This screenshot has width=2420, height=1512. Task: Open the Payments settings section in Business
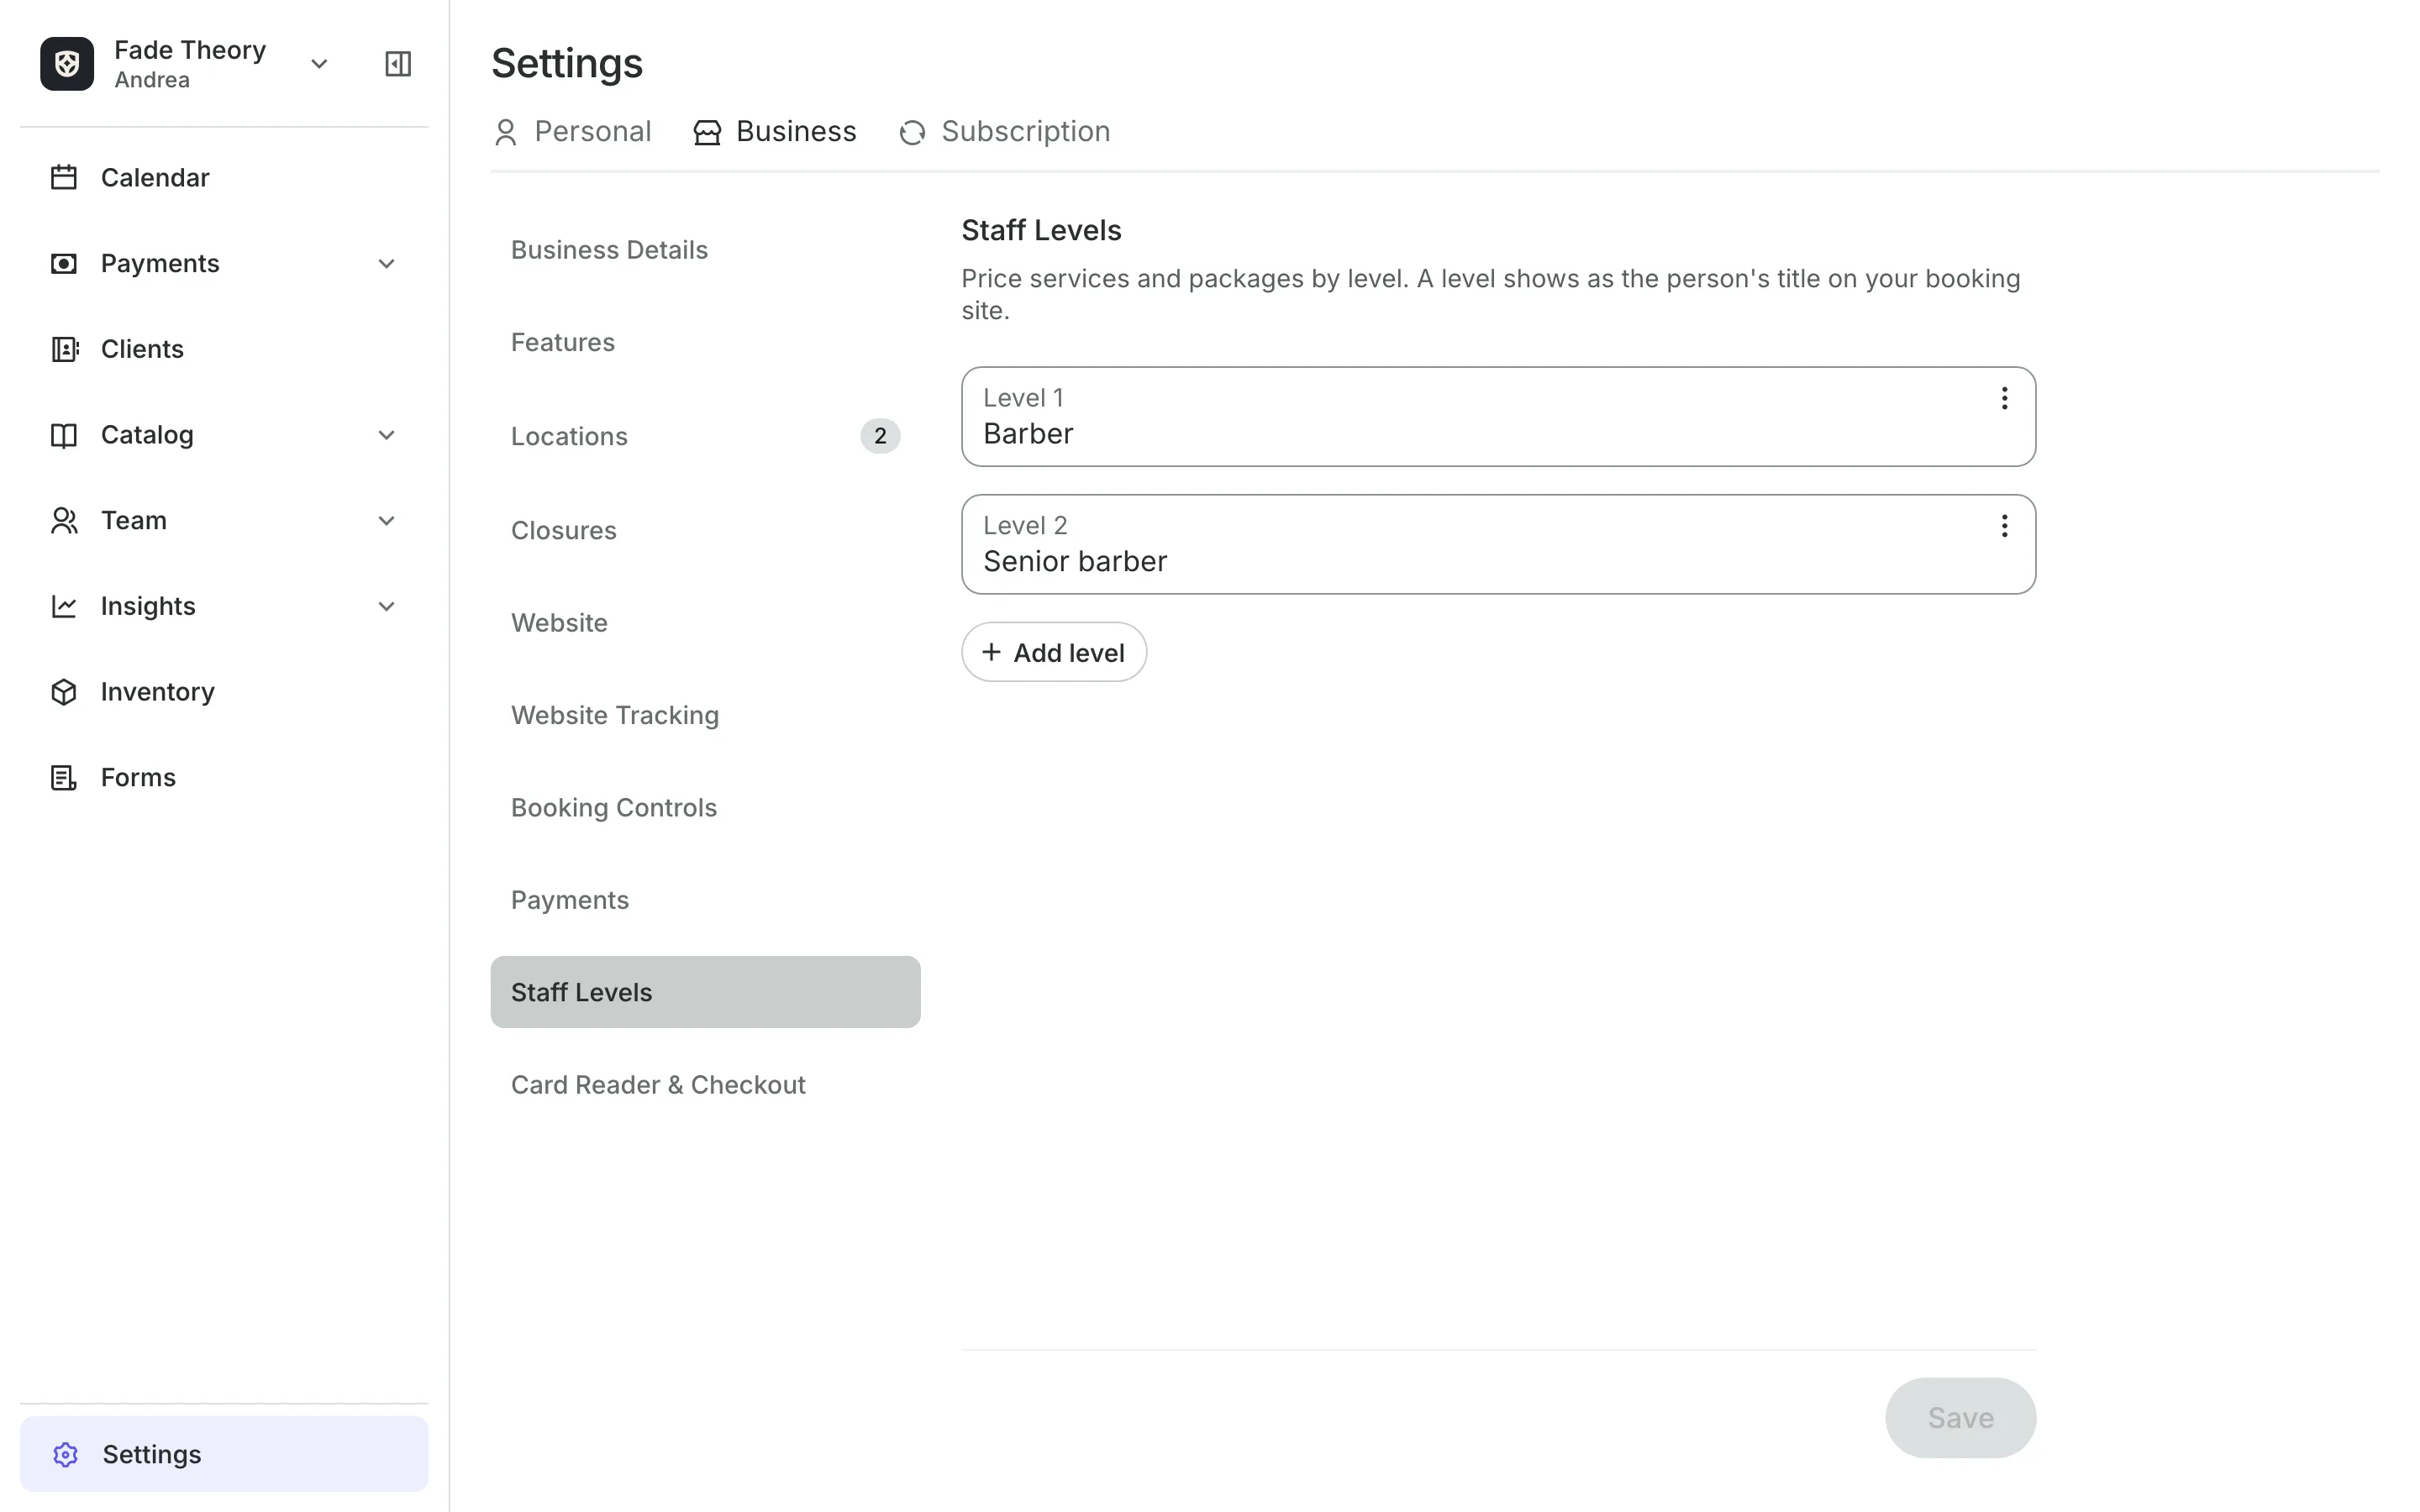point(705,900)
